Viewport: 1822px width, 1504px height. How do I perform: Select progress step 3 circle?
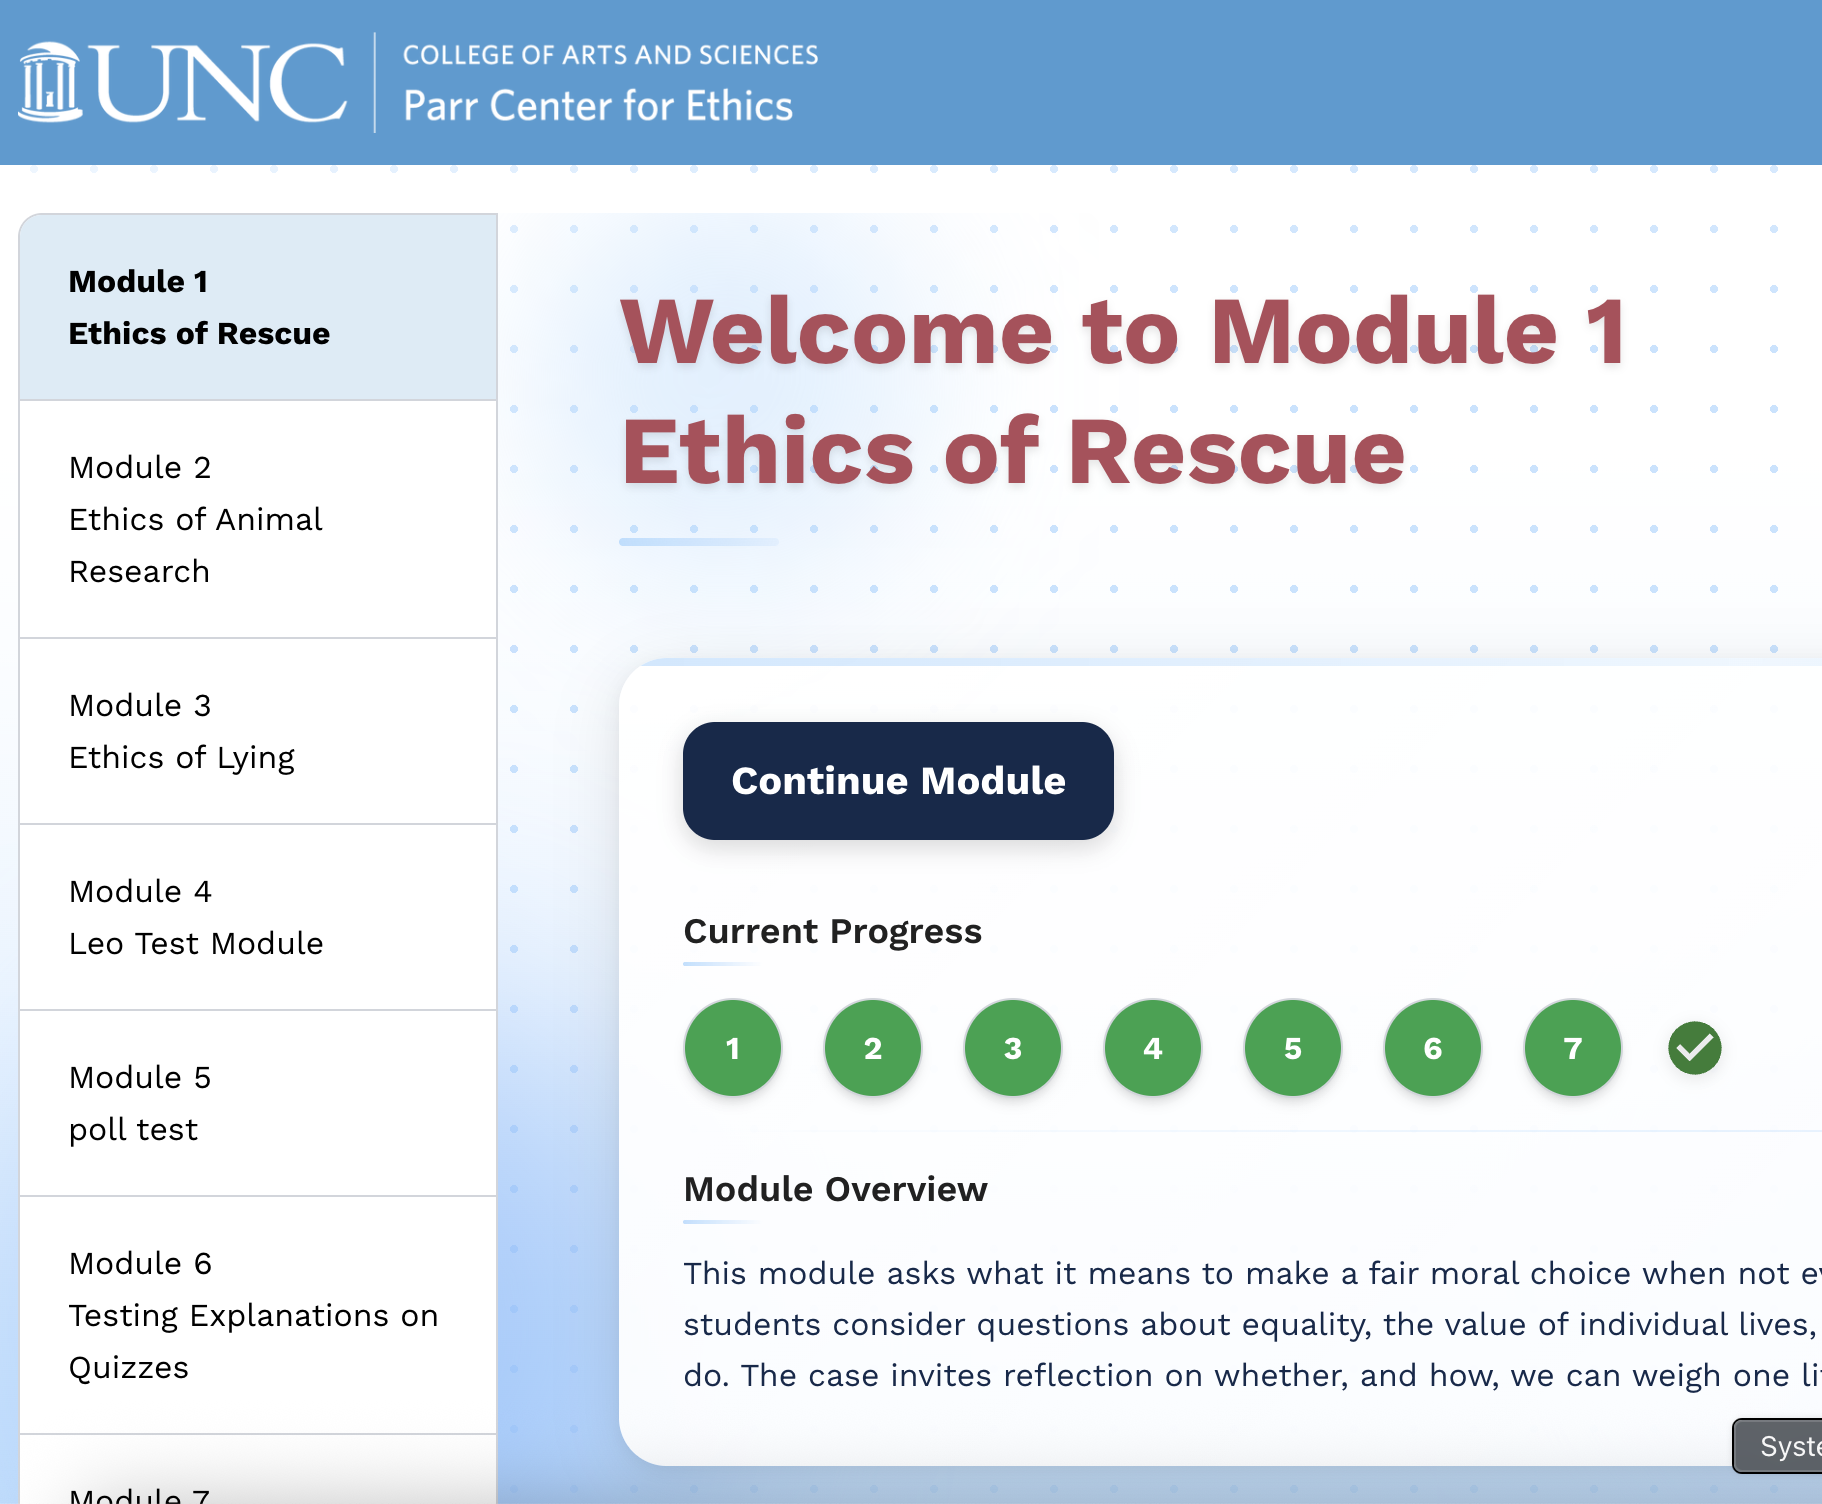1013,1048
